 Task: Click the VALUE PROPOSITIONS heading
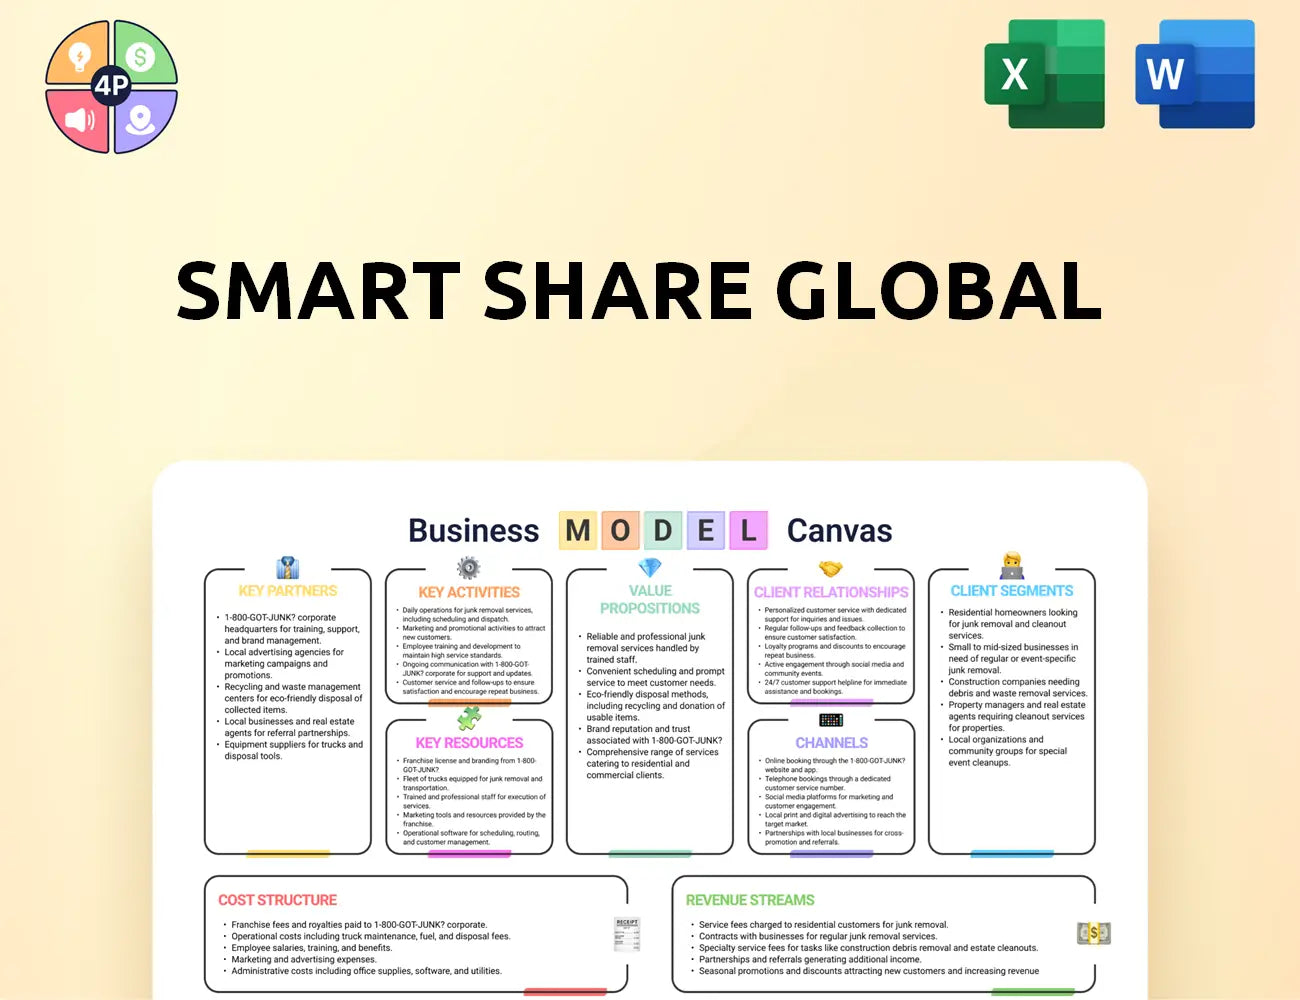pos(650,599)
